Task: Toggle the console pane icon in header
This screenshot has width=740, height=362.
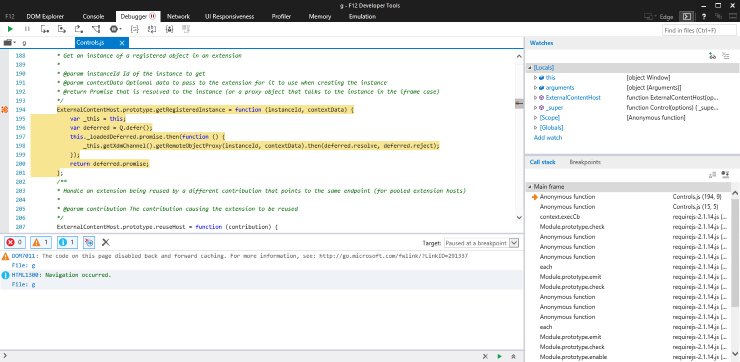Action: click(x=687, y=17)
